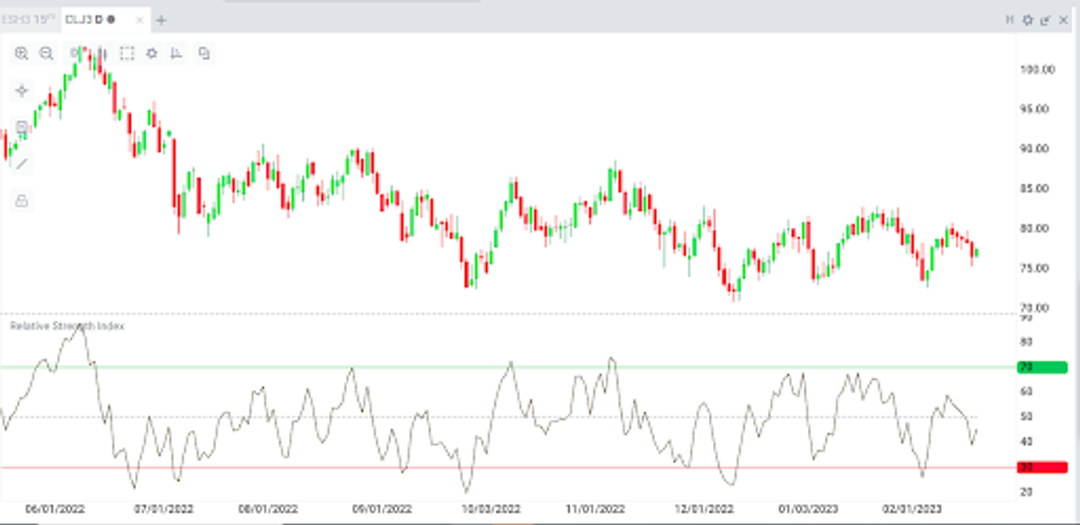Click the green 70 RSI level label

pyautogui.click(x=1041, y=367)
